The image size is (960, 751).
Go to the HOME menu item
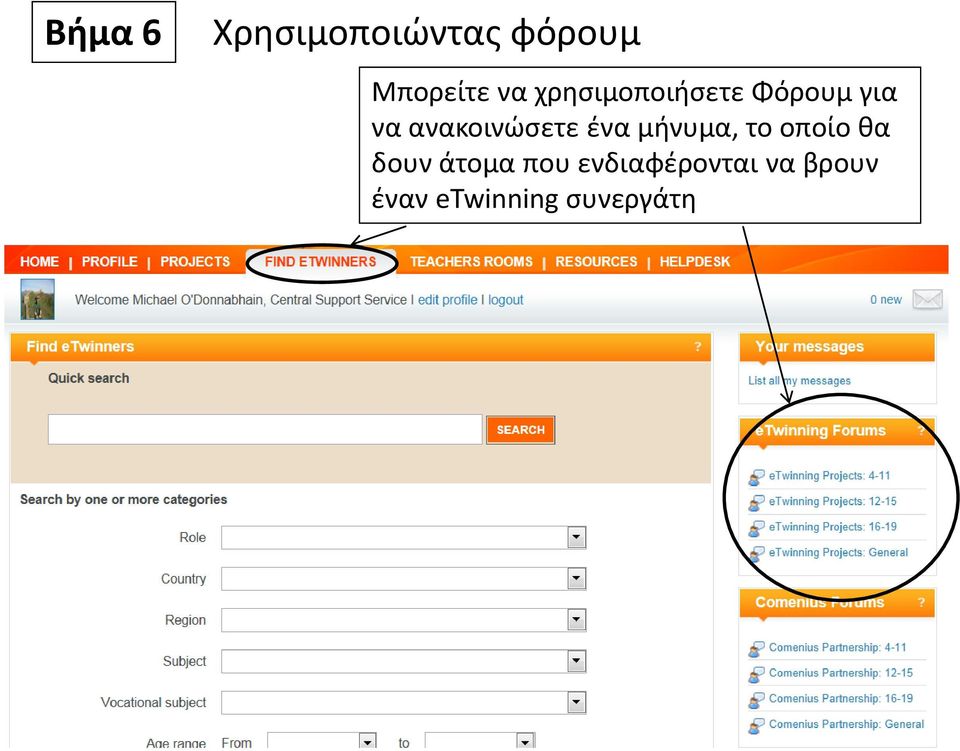click(x=39, y=262)
